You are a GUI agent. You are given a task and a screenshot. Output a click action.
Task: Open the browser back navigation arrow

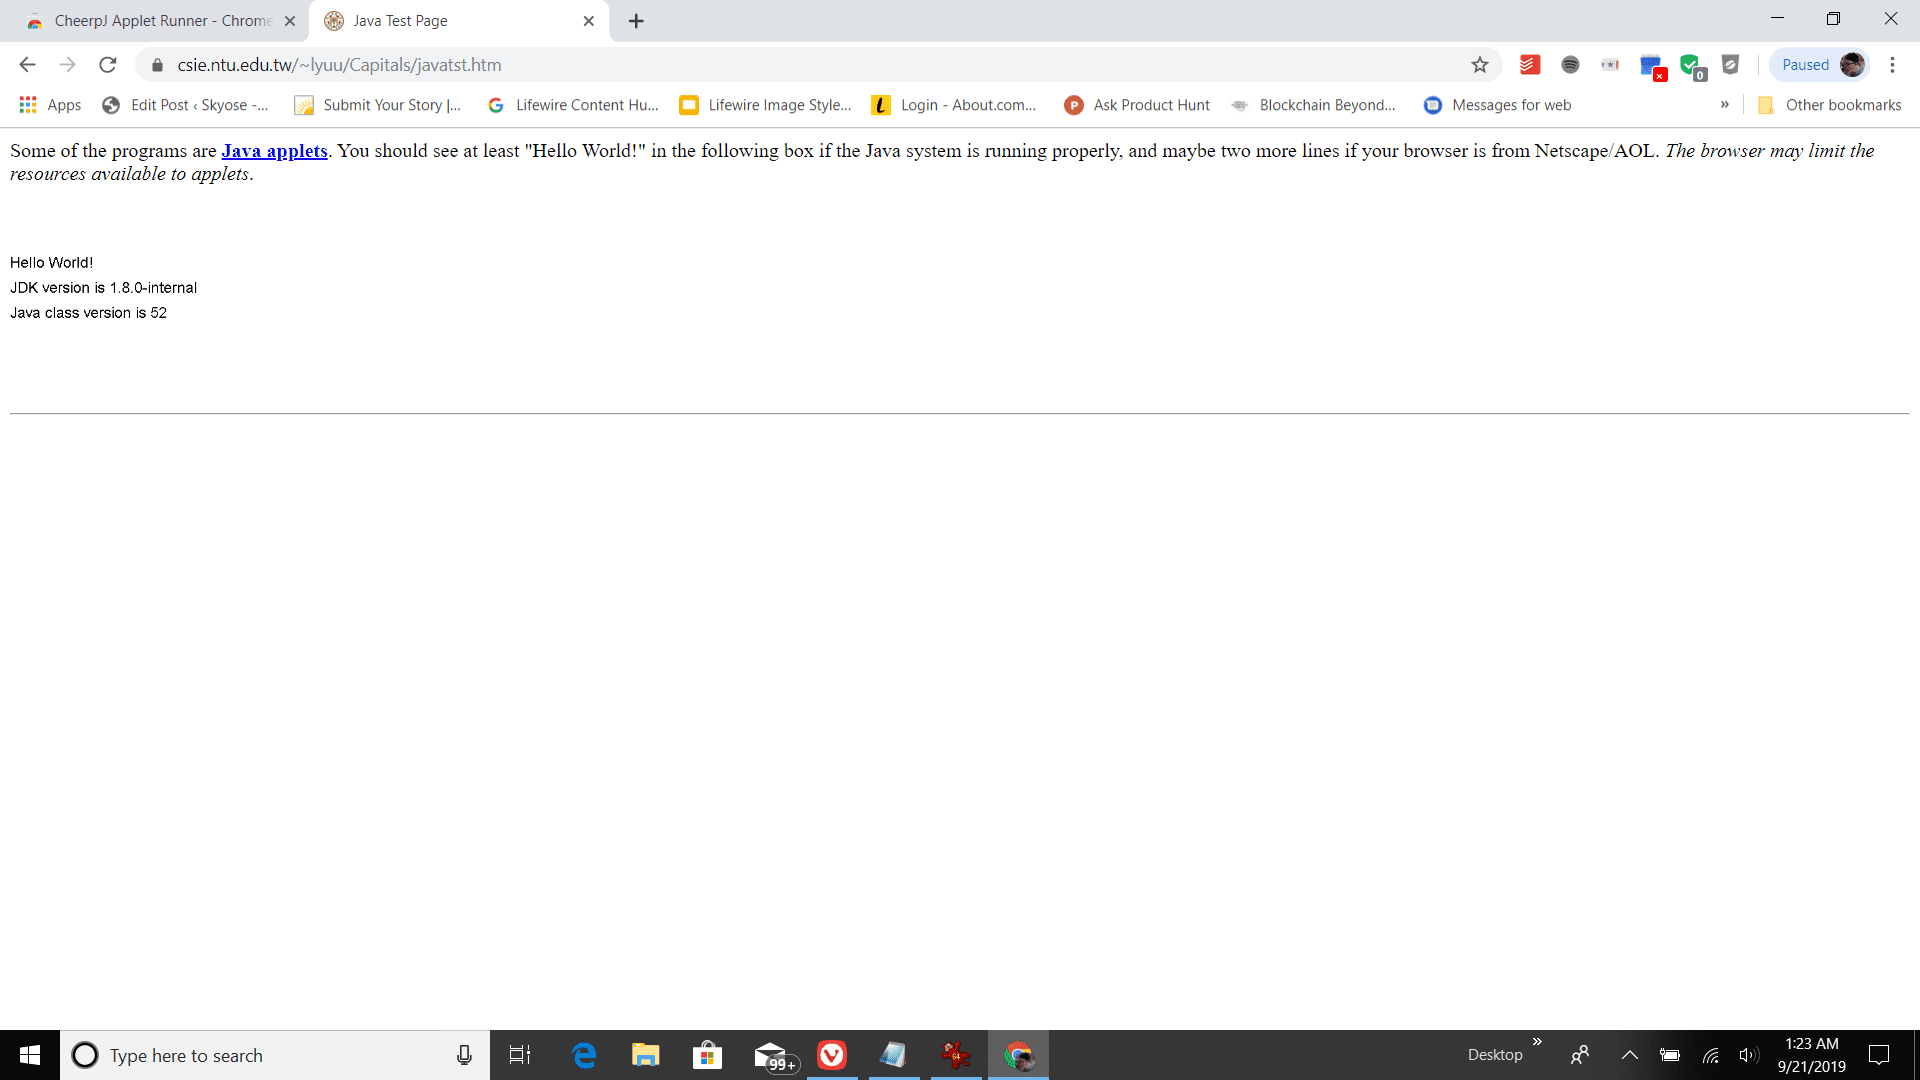[x=26, y=65]
